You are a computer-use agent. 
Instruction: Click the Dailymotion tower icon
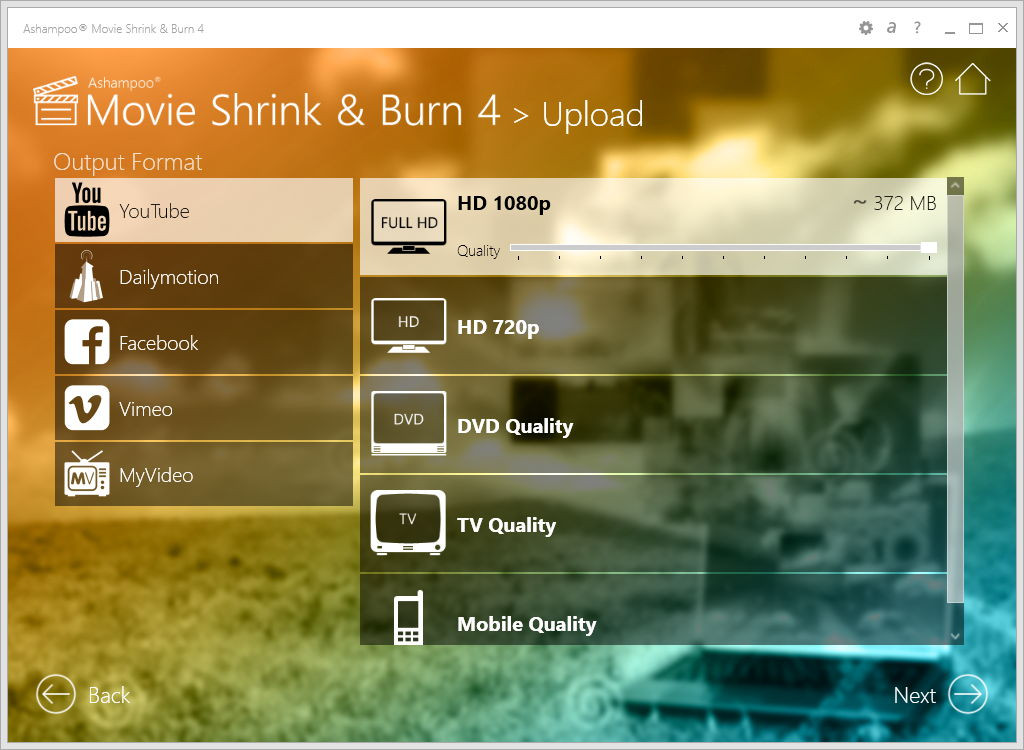point(87,276)
